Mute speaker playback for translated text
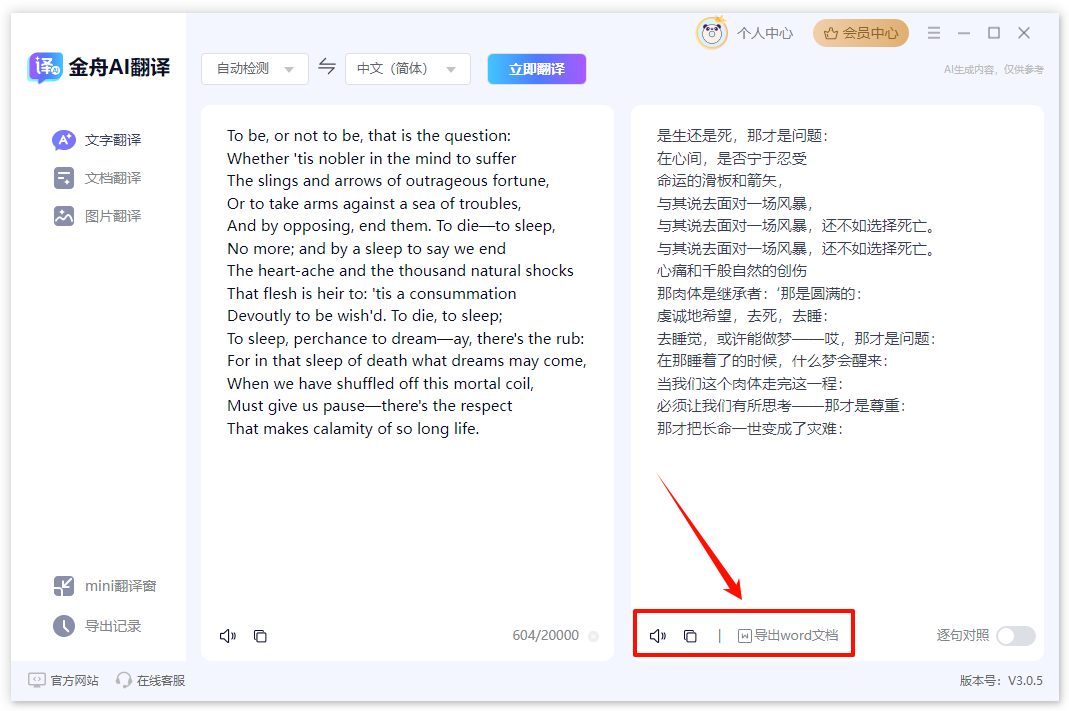The image size is (1069, 711). point(657,634)
